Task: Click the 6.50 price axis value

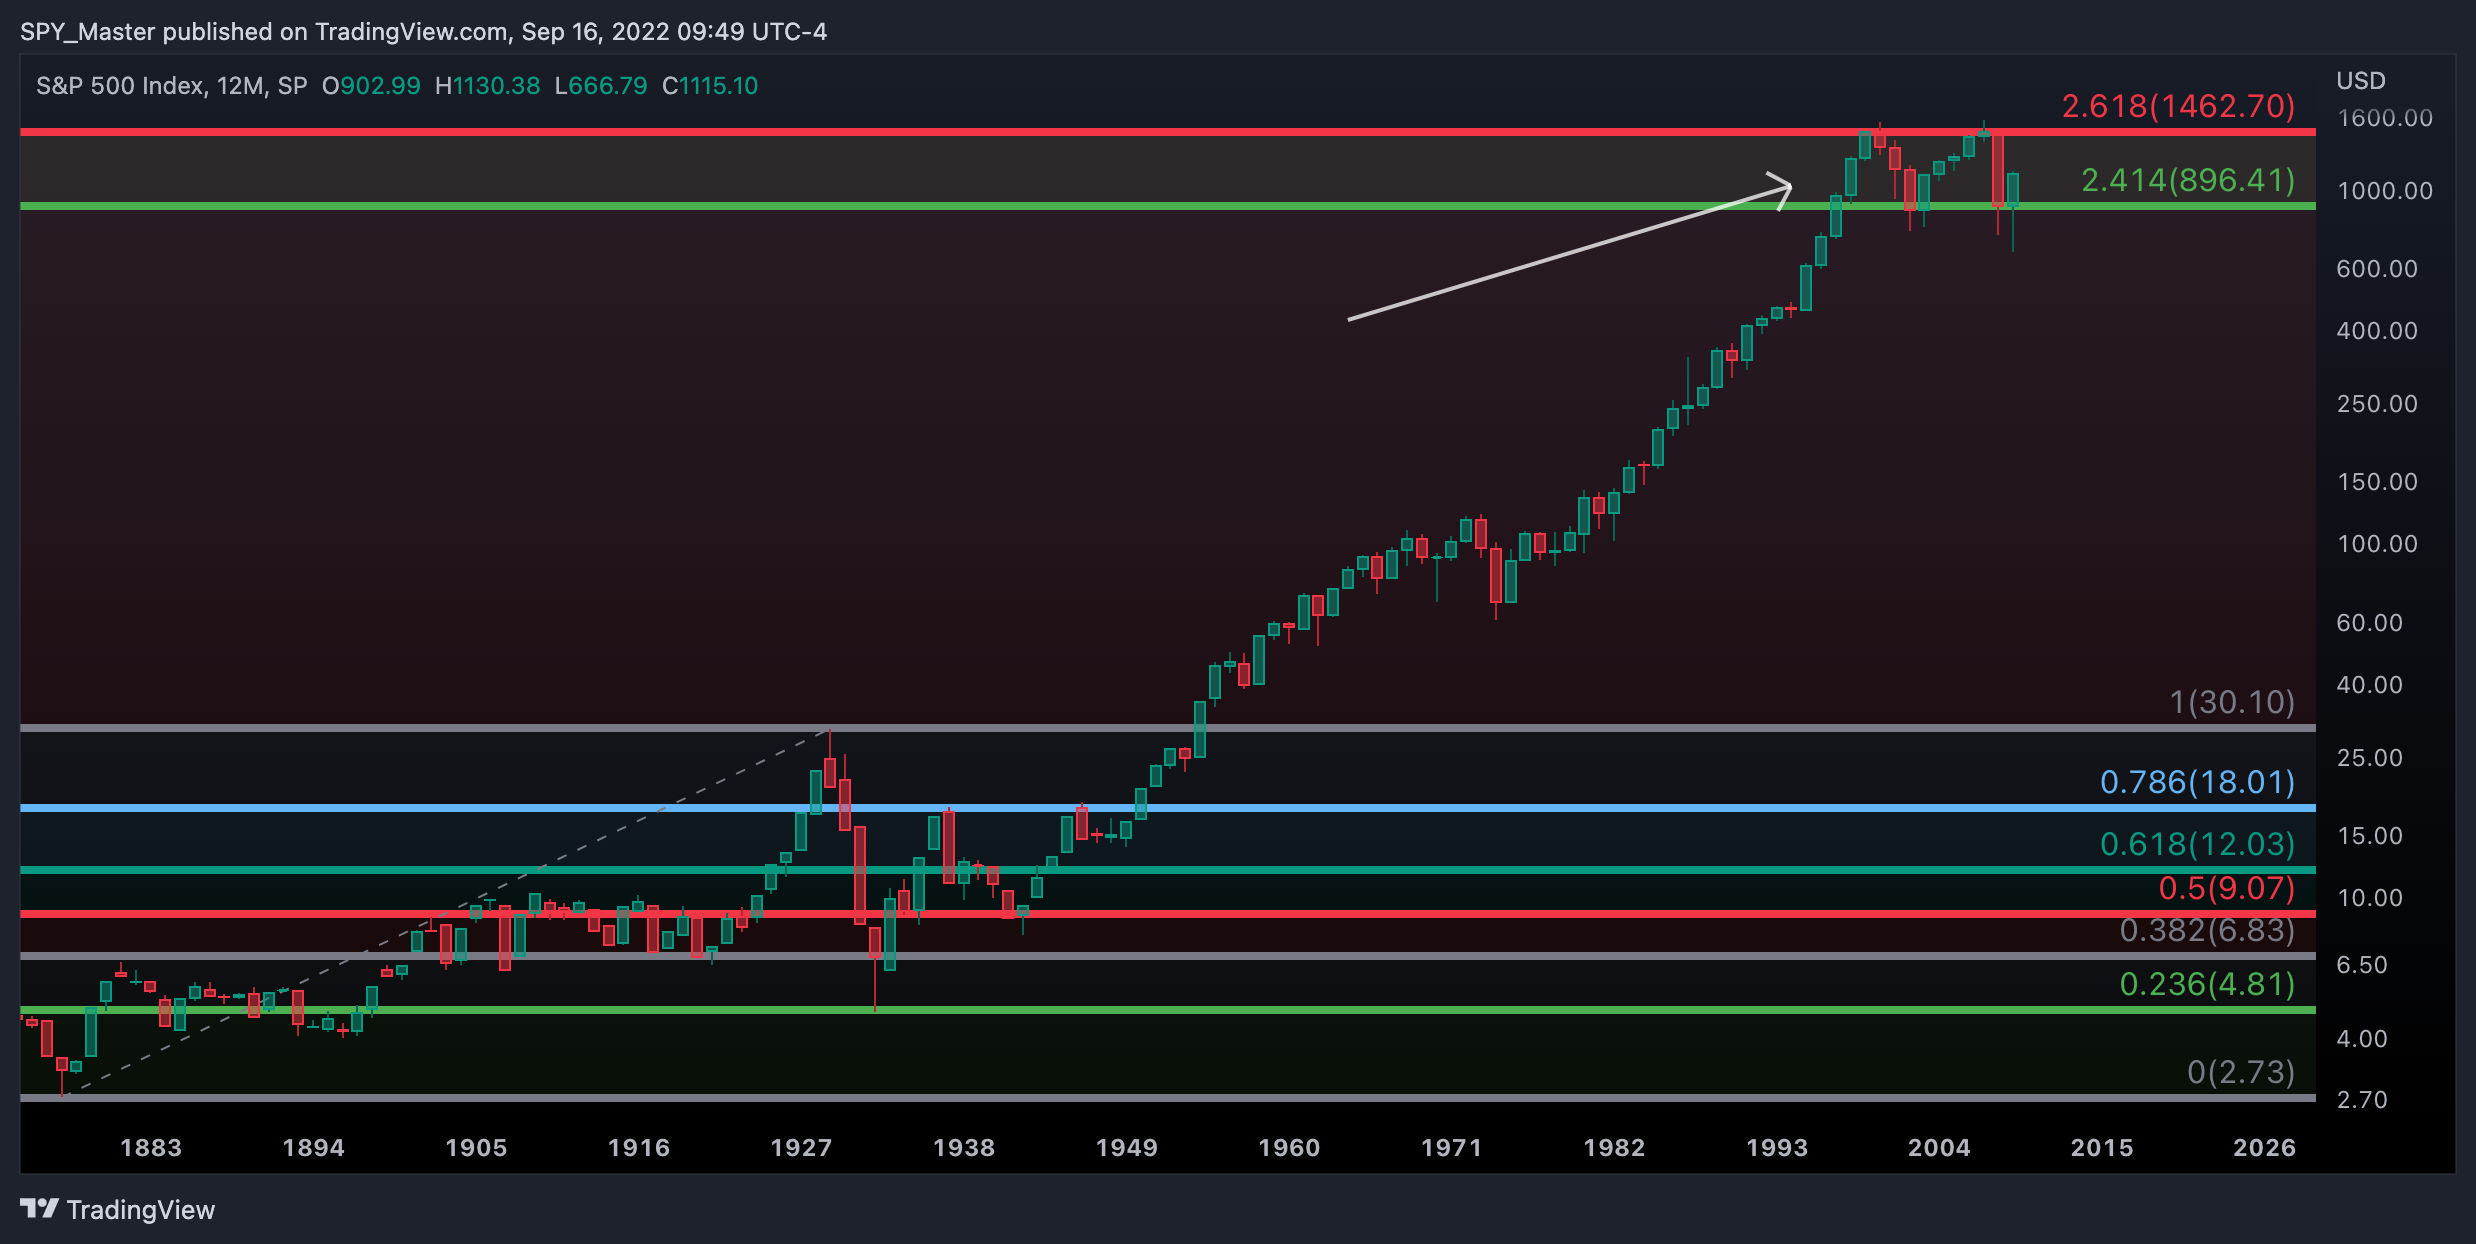Action: [x=2362, y=965]
